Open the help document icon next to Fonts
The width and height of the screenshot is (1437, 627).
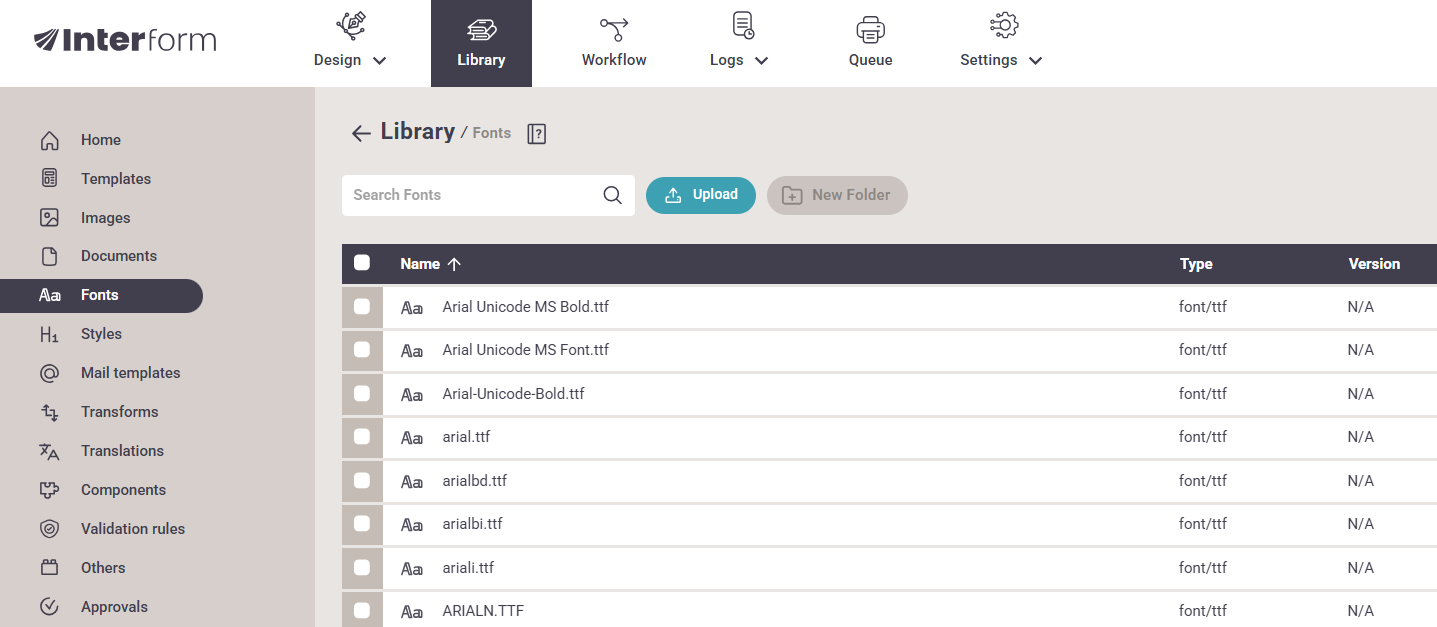point(537,134)
